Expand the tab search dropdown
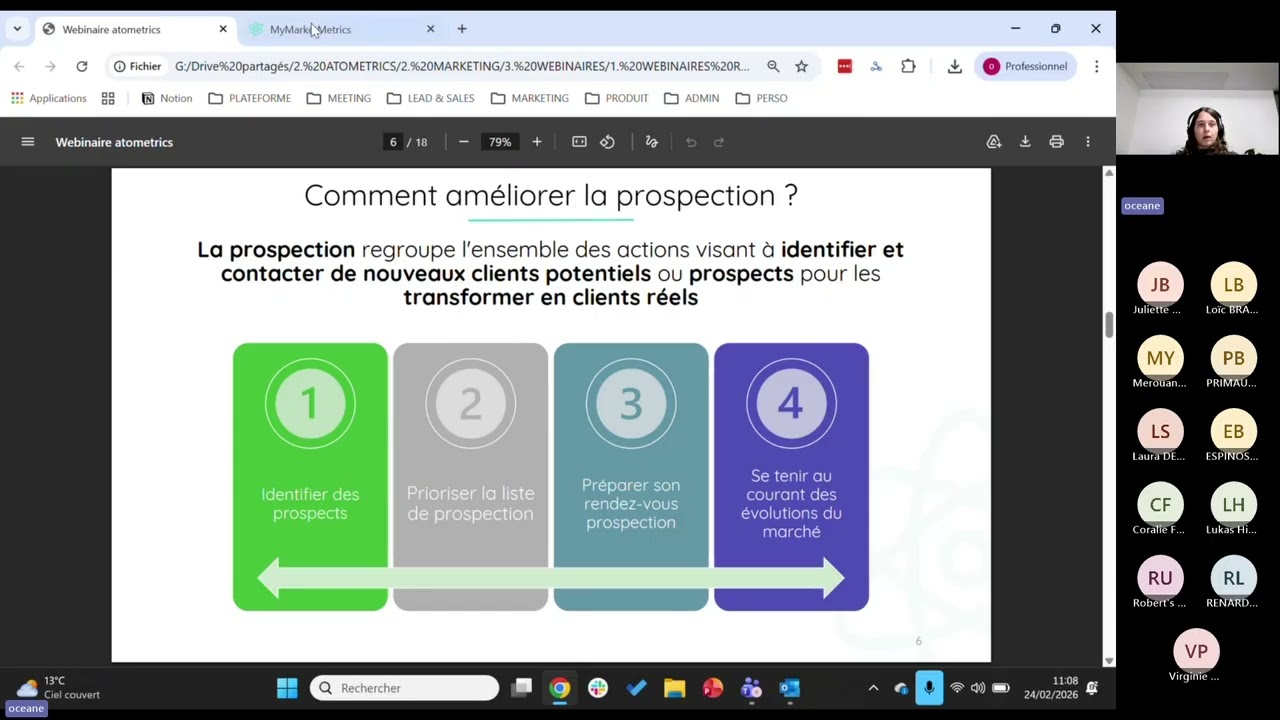Viewport: 1280px width, 720px height. pyautogui.click(x=17, y=29)
